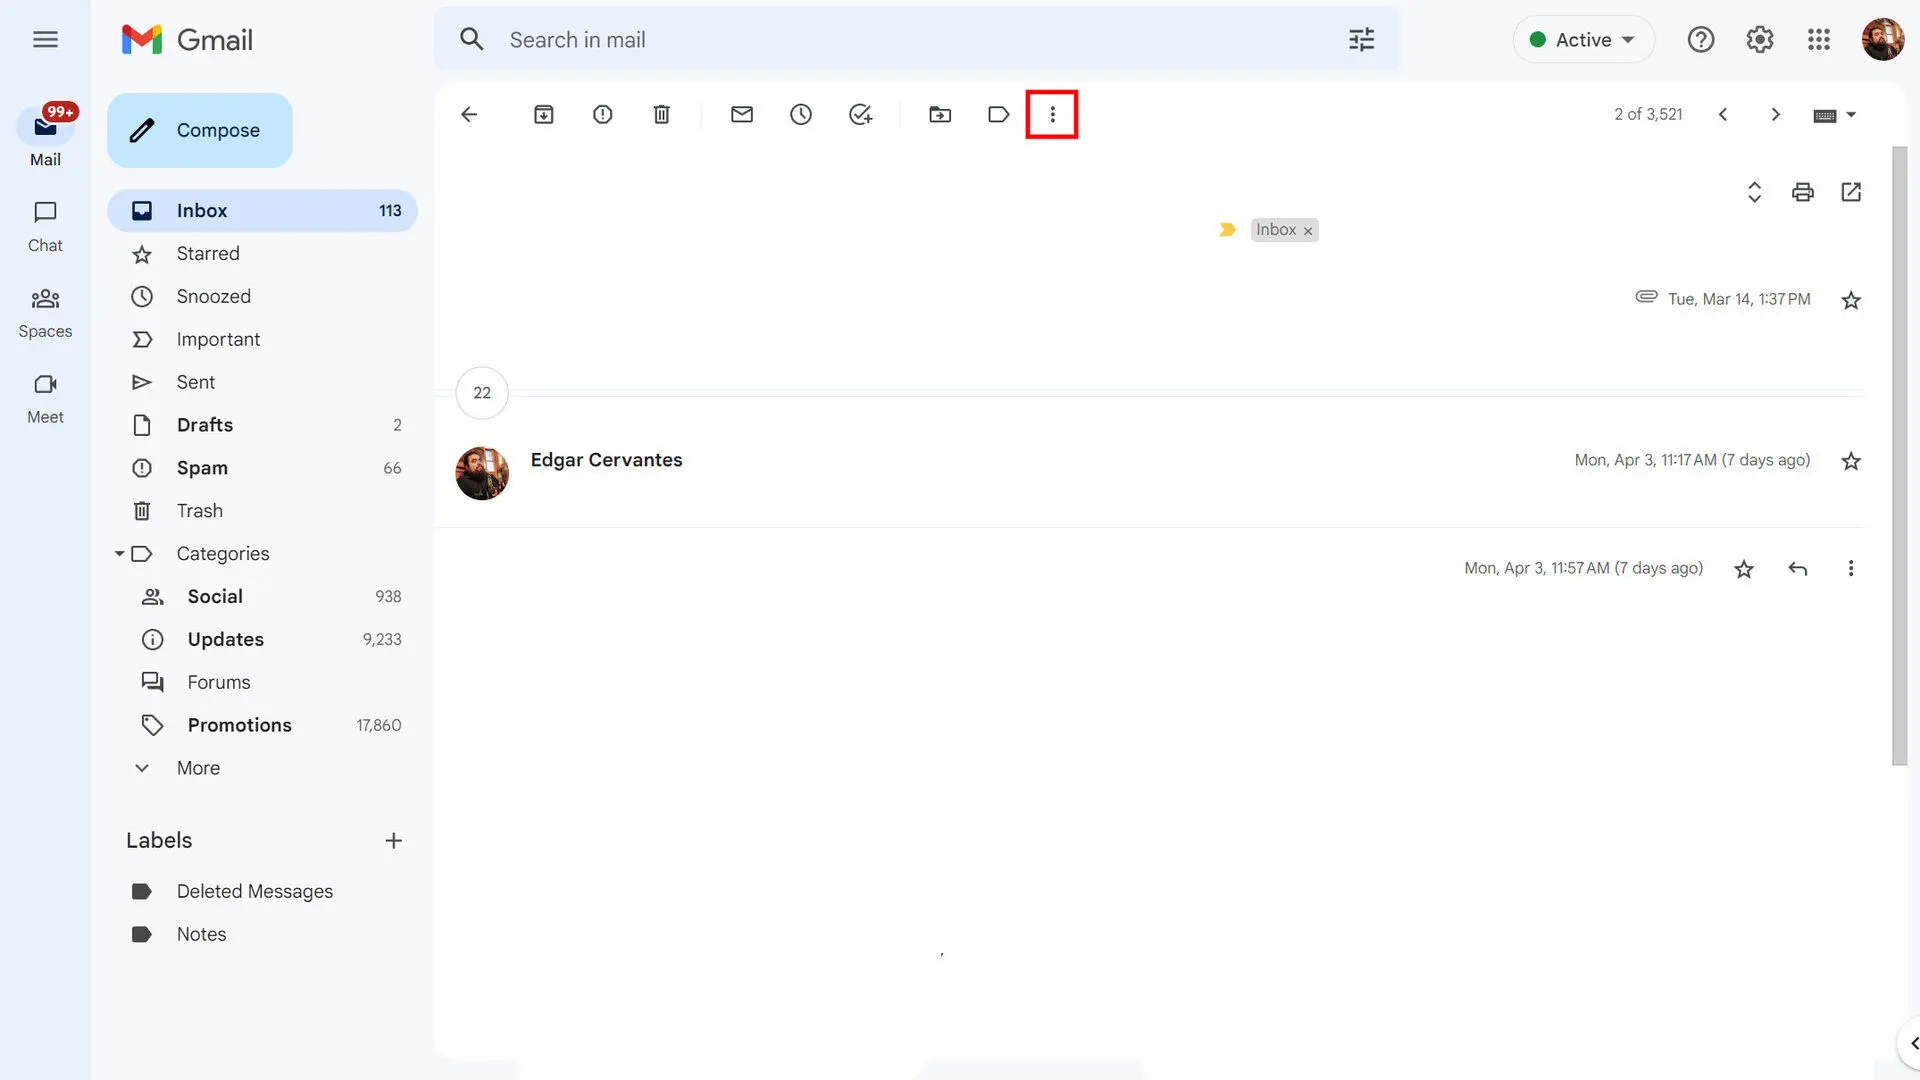
Task: Click the Compose button
Action: coord(200,130)
